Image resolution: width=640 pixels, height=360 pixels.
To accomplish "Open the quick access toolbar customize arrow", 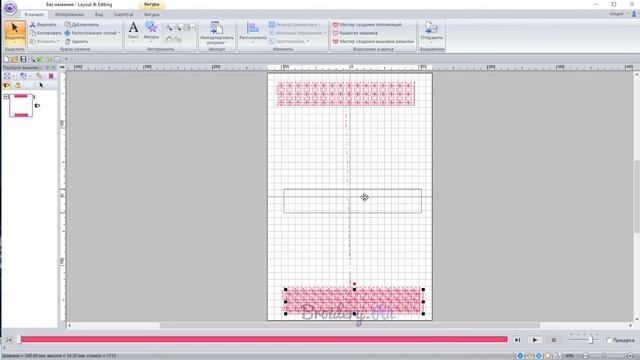I will pos(66,60).
